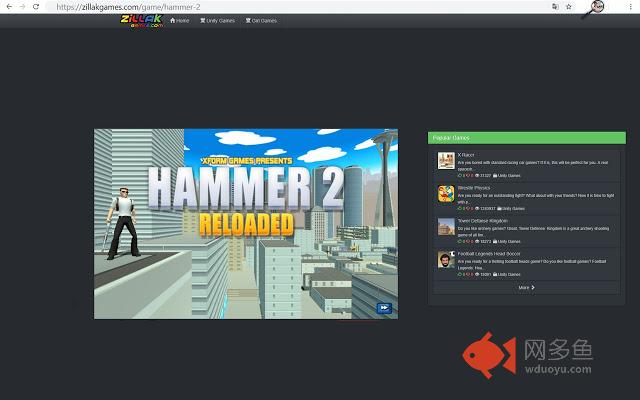Open Unity Games category under X Racer
This screenshot has width=640, height=400.
click(507, 176)
